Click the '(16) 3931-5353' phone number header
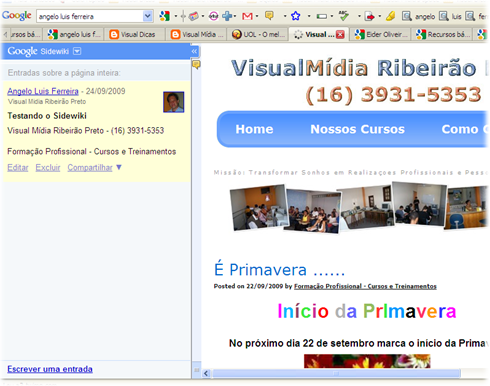Screen dimensions: 490x386 pyautogui.click(x=393, y=94)
